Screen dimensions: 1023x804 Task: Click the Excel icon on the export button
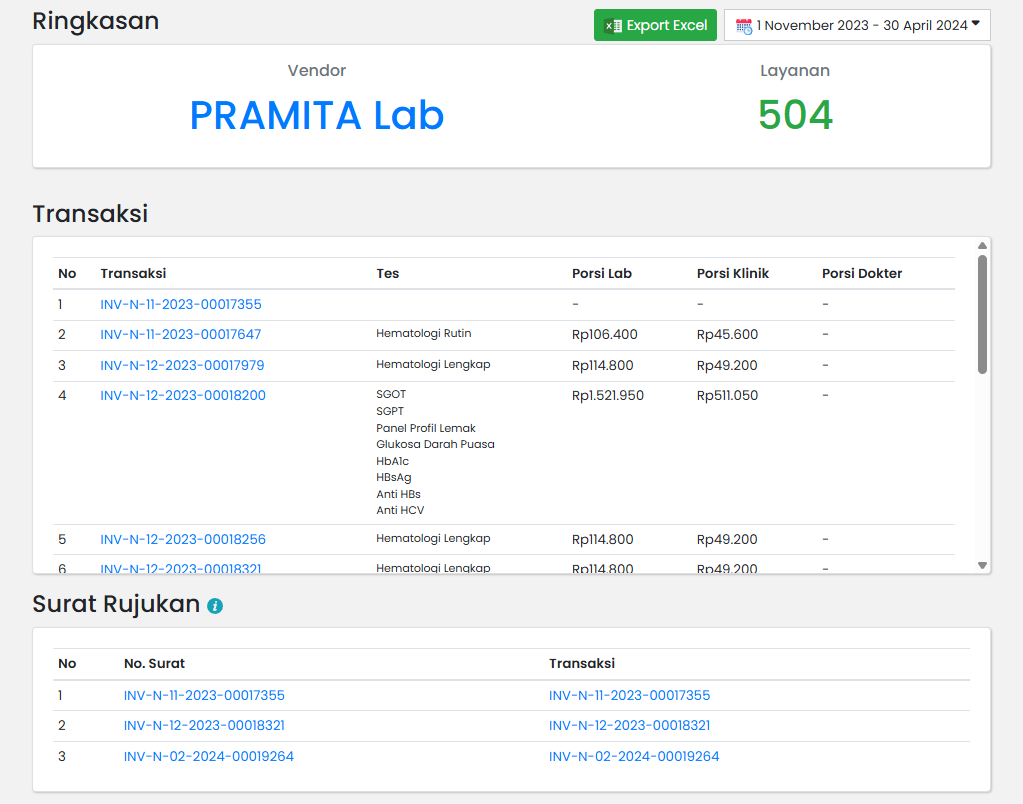point(613,26)
